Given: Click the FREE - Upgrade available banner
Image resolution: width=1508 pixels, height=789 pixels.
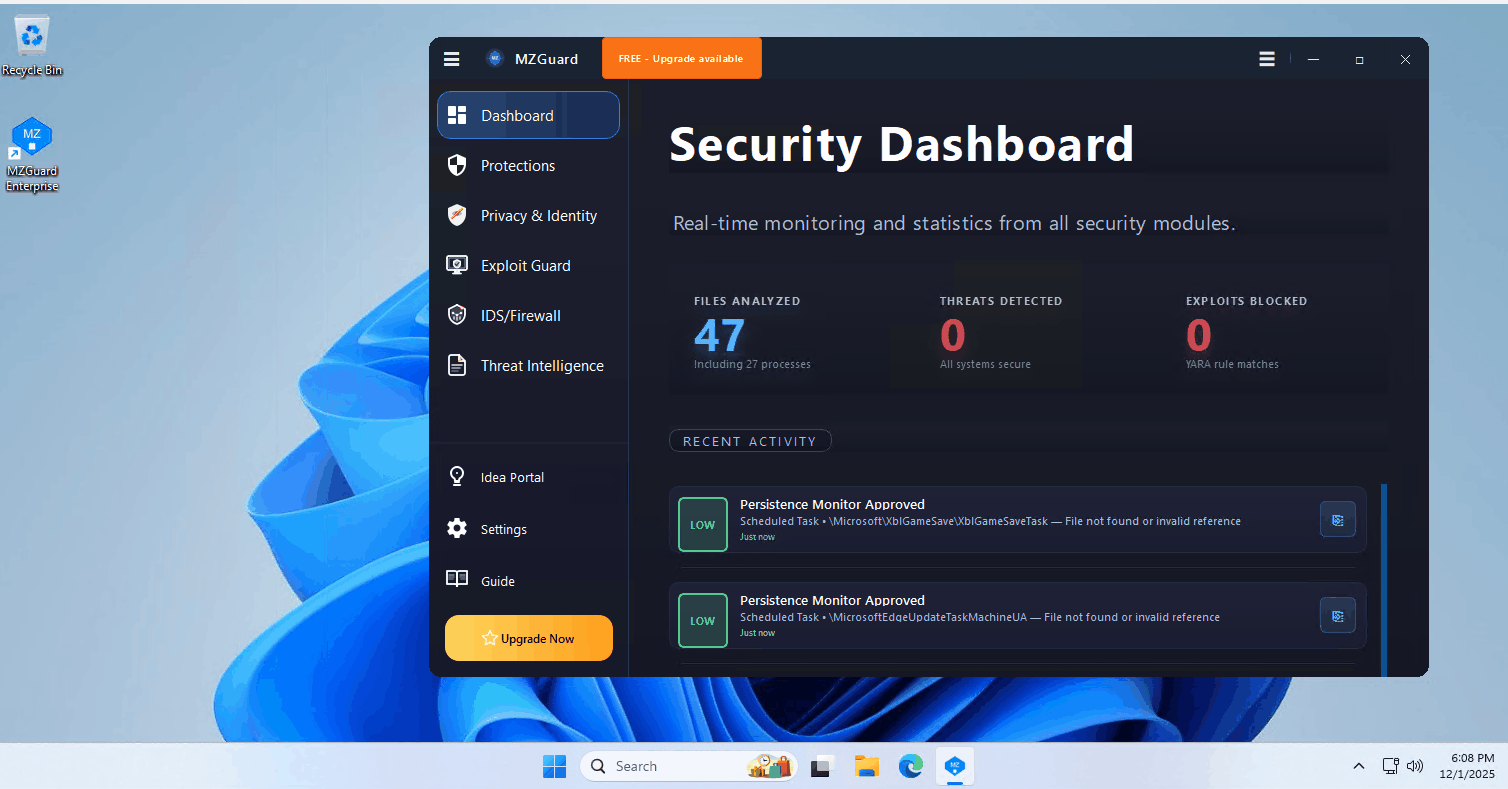Looking at the screenshot, I should point(681,58).
